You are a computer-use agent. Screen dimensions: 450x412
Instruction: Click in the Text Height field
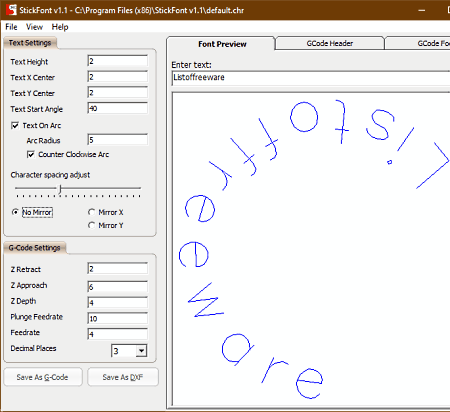117,61
